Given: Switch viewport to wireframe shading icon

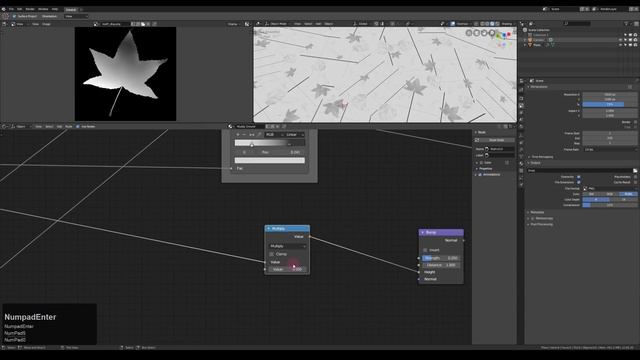Looking at the screenshot, I should point(482,24).
